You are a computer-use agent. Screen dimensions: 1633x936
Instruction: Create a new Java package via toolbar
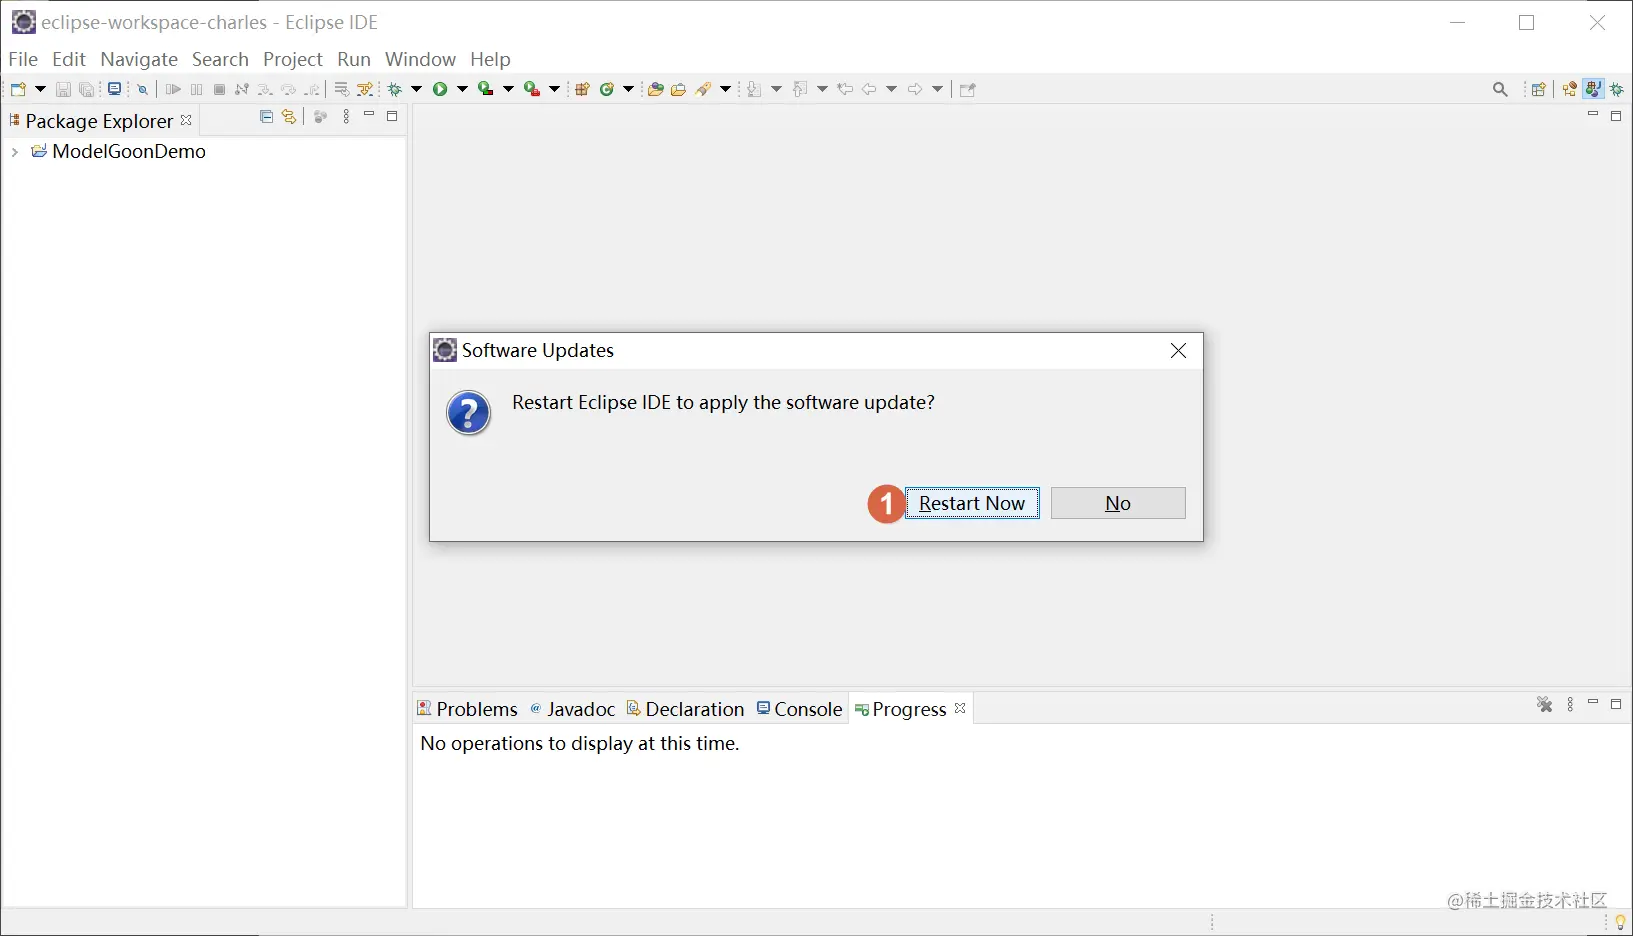click(x=582, y=89)
